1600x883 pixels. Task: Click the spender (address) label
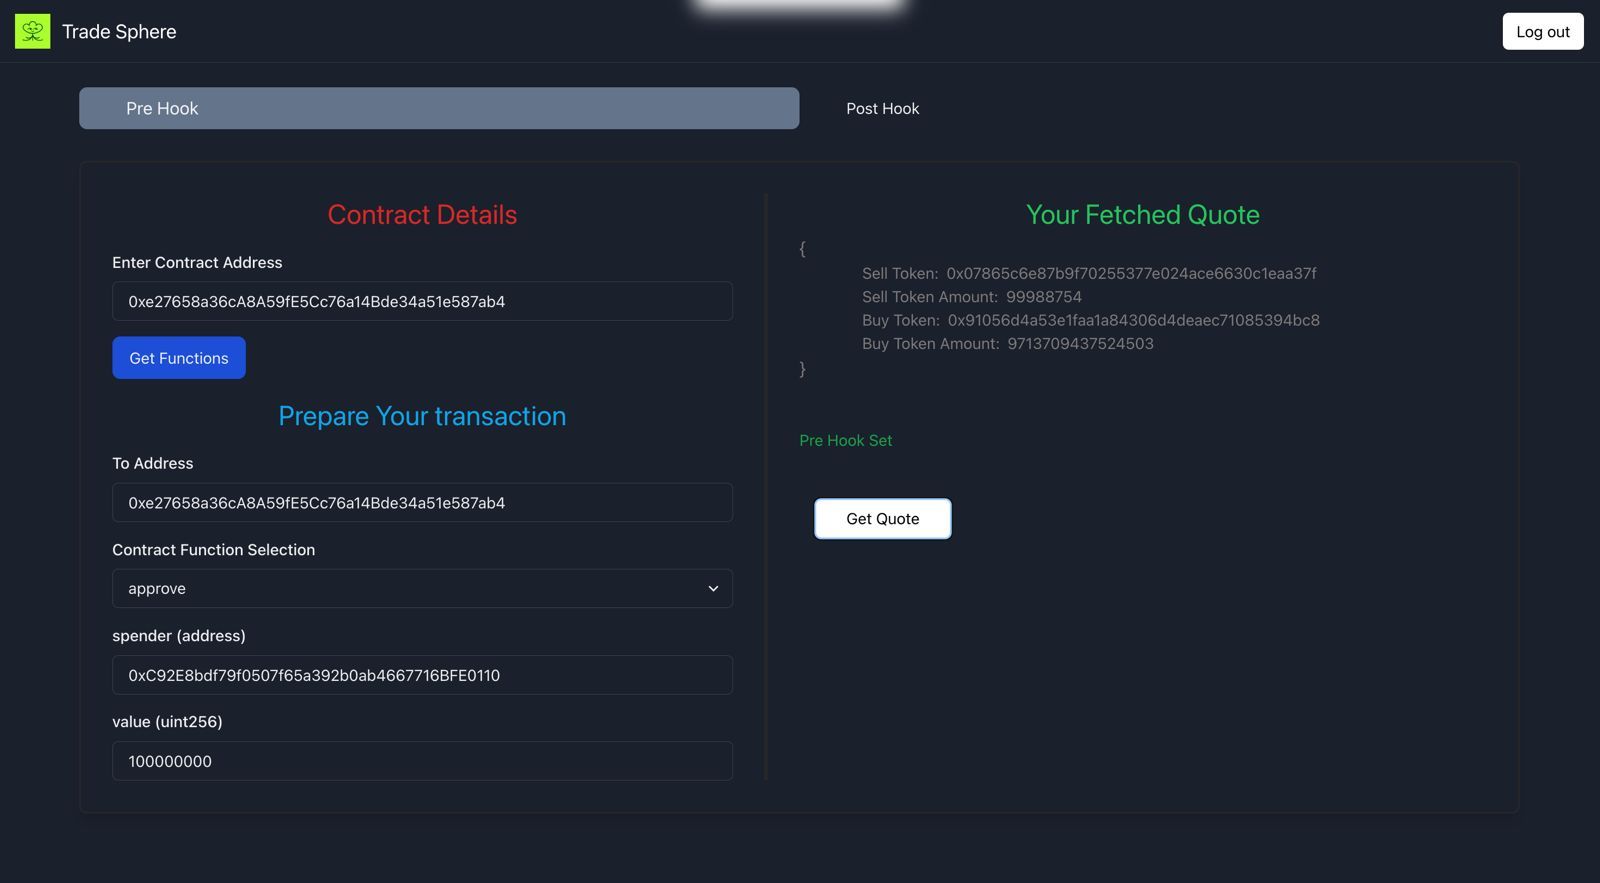[178, 635]
